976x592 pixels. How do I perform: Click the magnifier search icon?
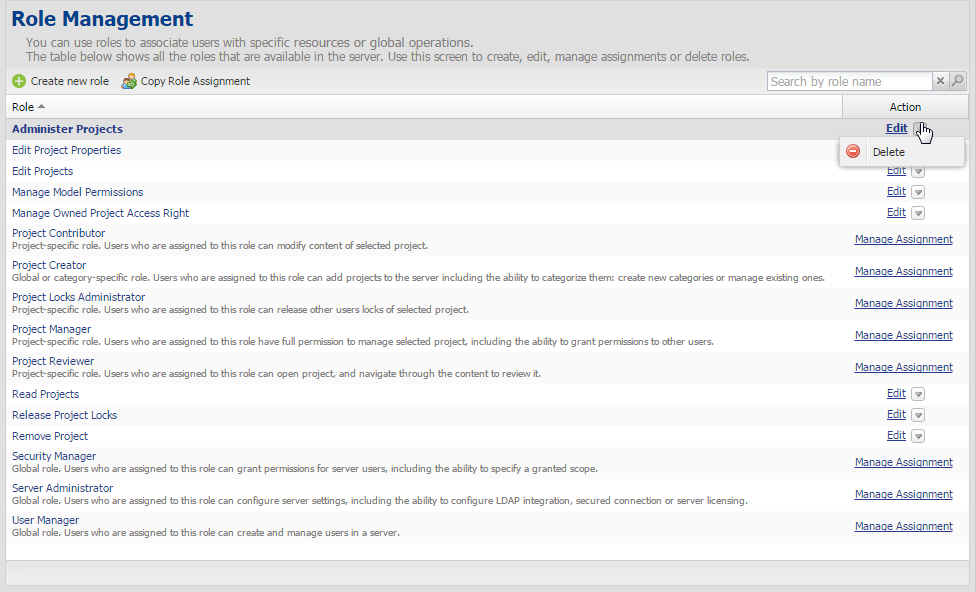click(957, 81)
